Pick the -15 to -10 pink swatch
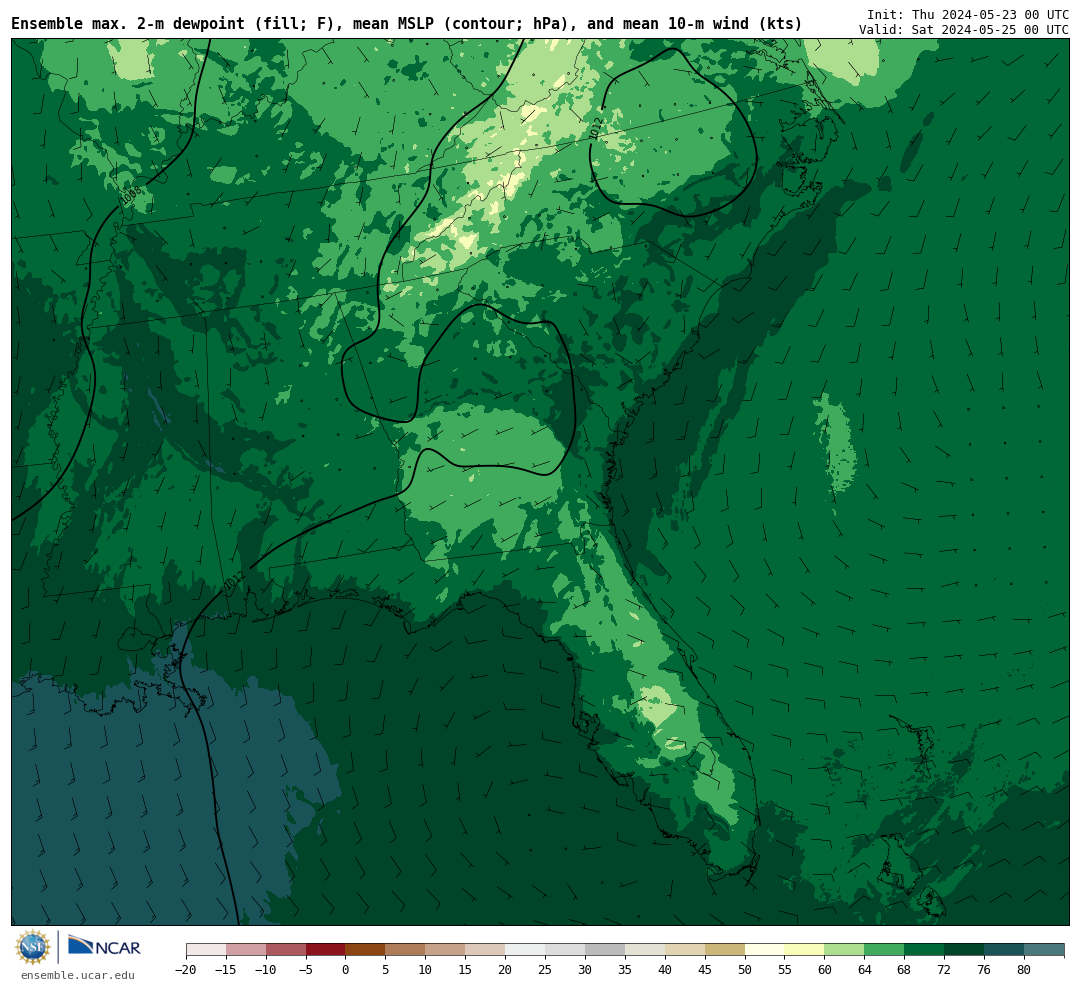Screen dimensions: 1080x988 pos(246,950)
